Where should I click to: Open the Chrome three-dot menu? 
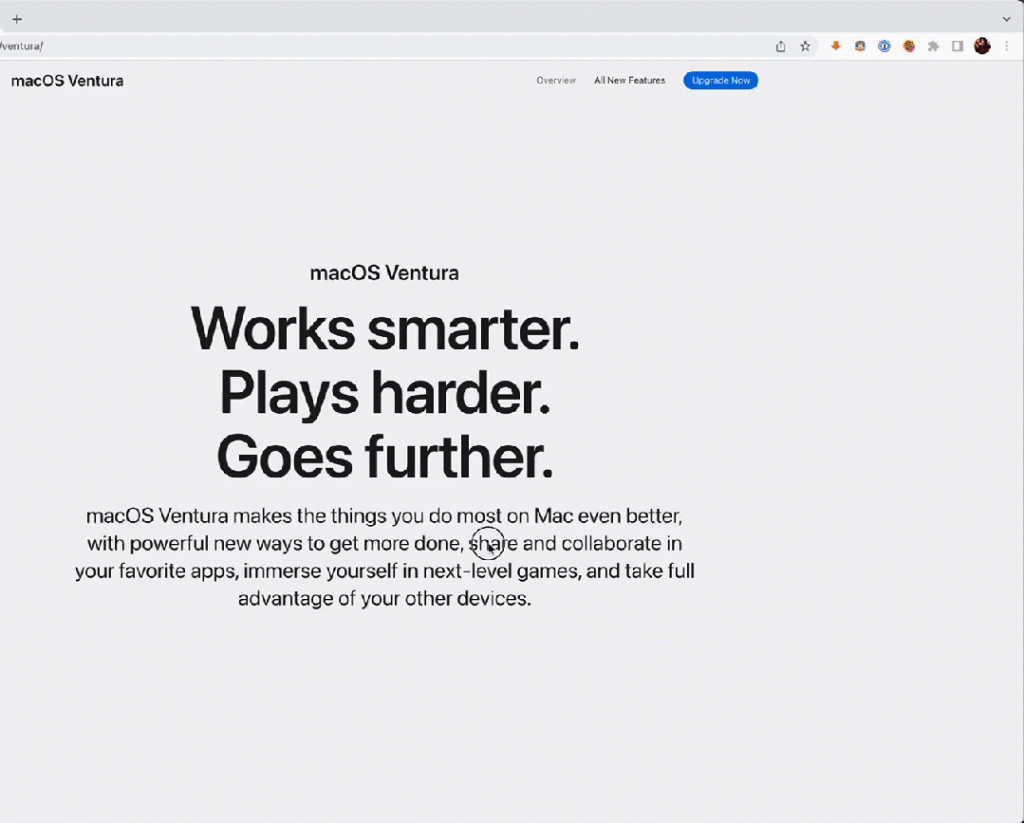pyautogui.click(x=1007, y=46)
